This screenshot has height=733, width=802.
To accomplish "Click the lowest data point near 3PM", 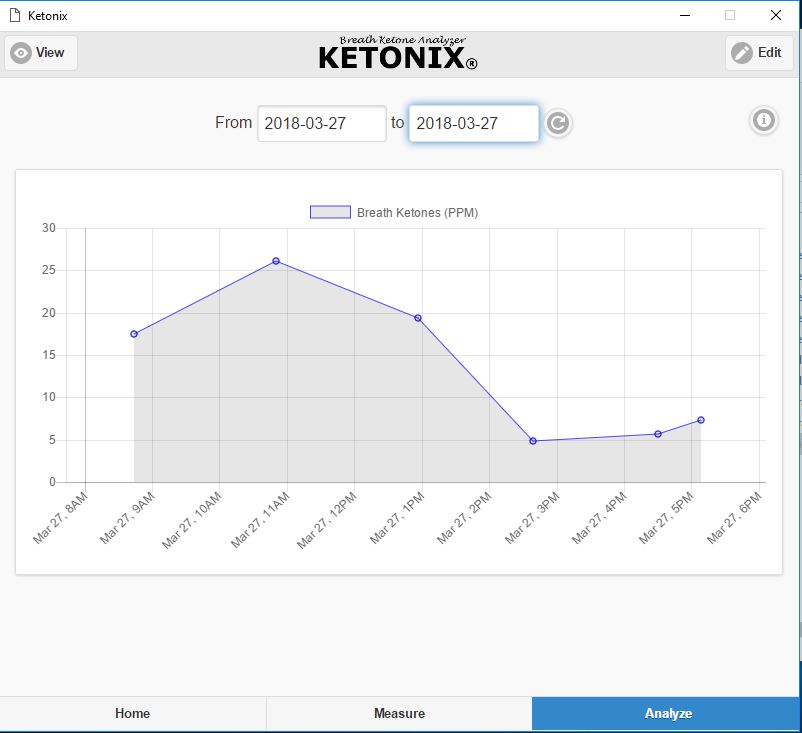I will click(533, 441).
